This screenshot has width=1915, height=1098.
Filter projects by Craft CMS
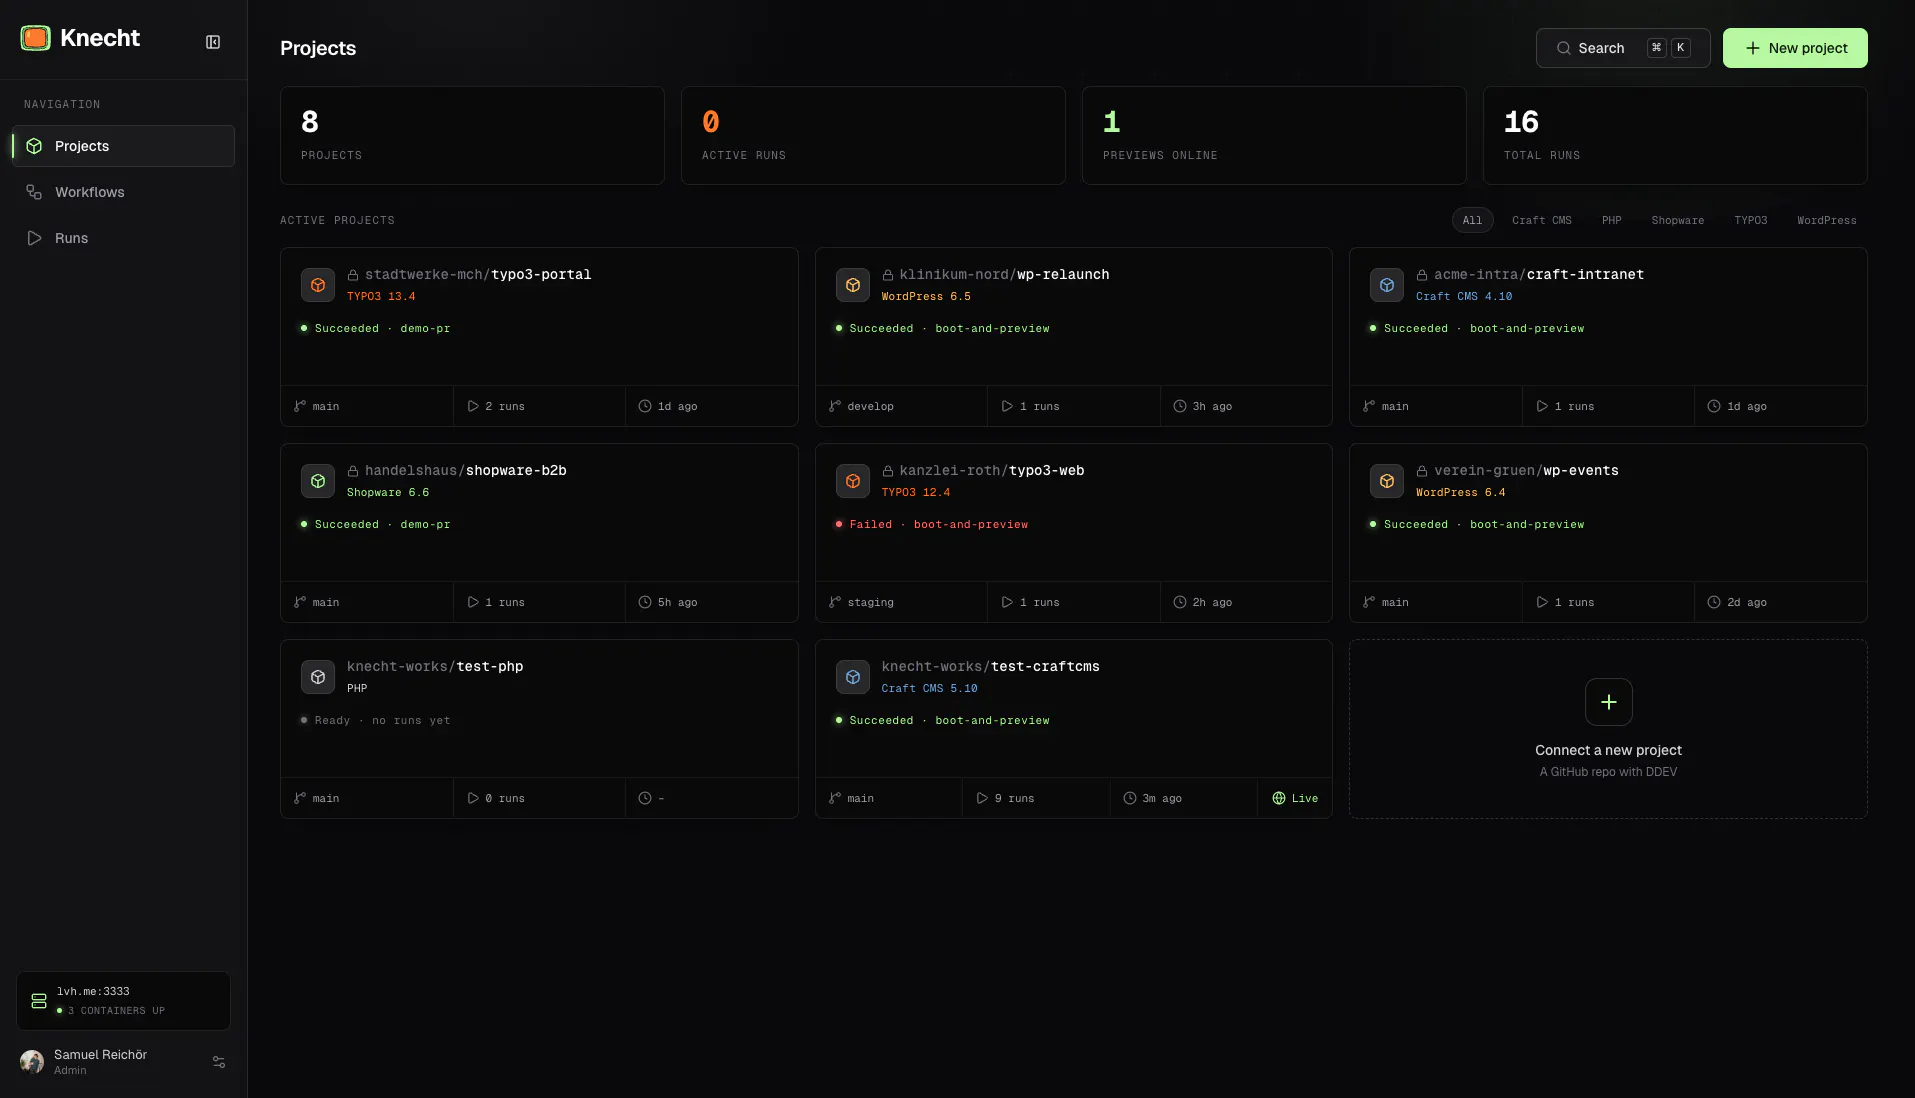pos(1541,220)
